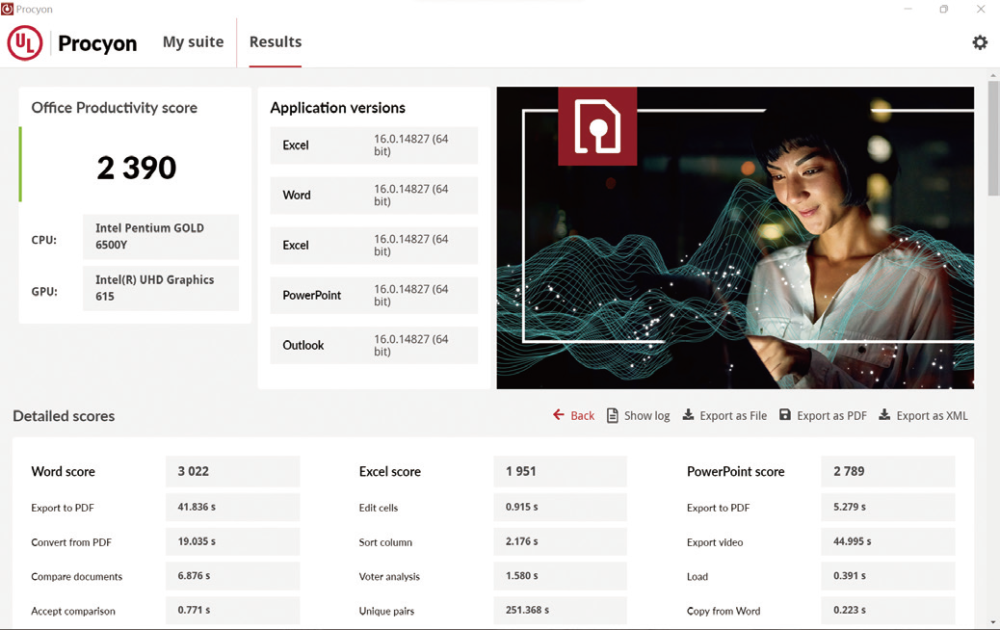Click the Back link text
The height and width of the screenshot is (630, 1000).
582,416
